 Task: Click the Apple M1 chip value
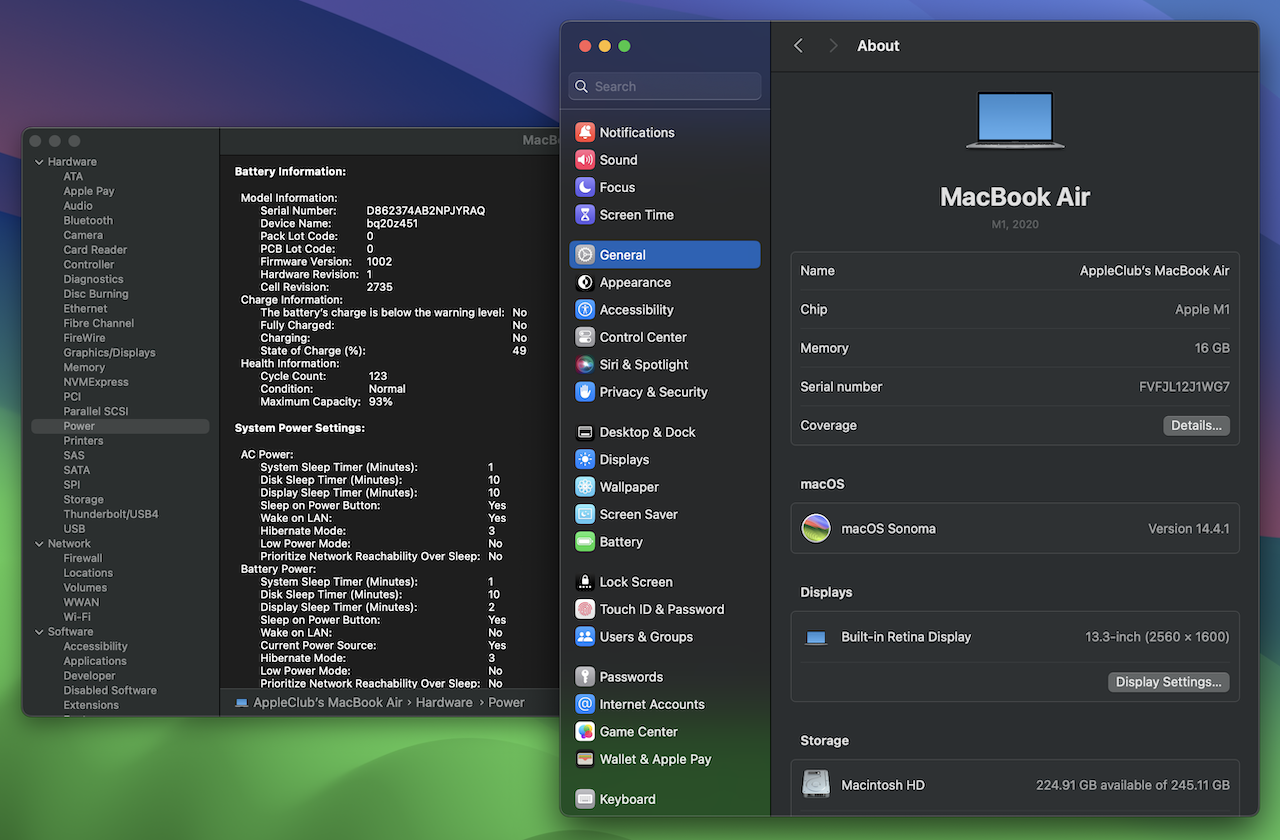click(x=1202, y=310)
